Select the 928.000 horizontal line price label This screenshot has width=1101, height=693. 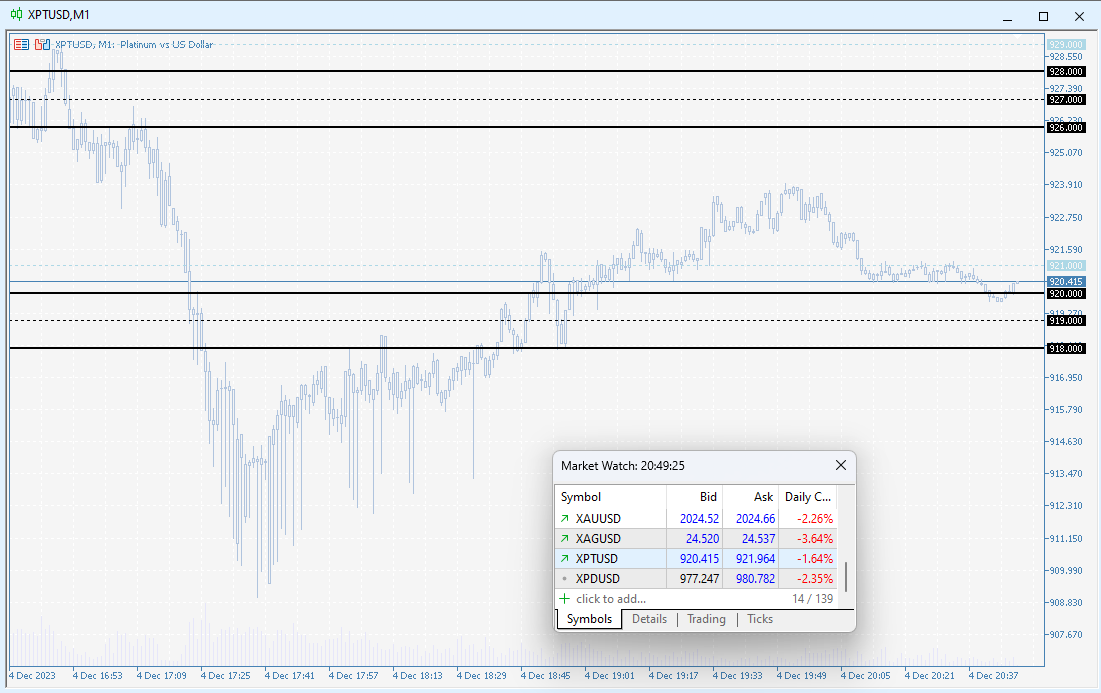pos(1065,72)
